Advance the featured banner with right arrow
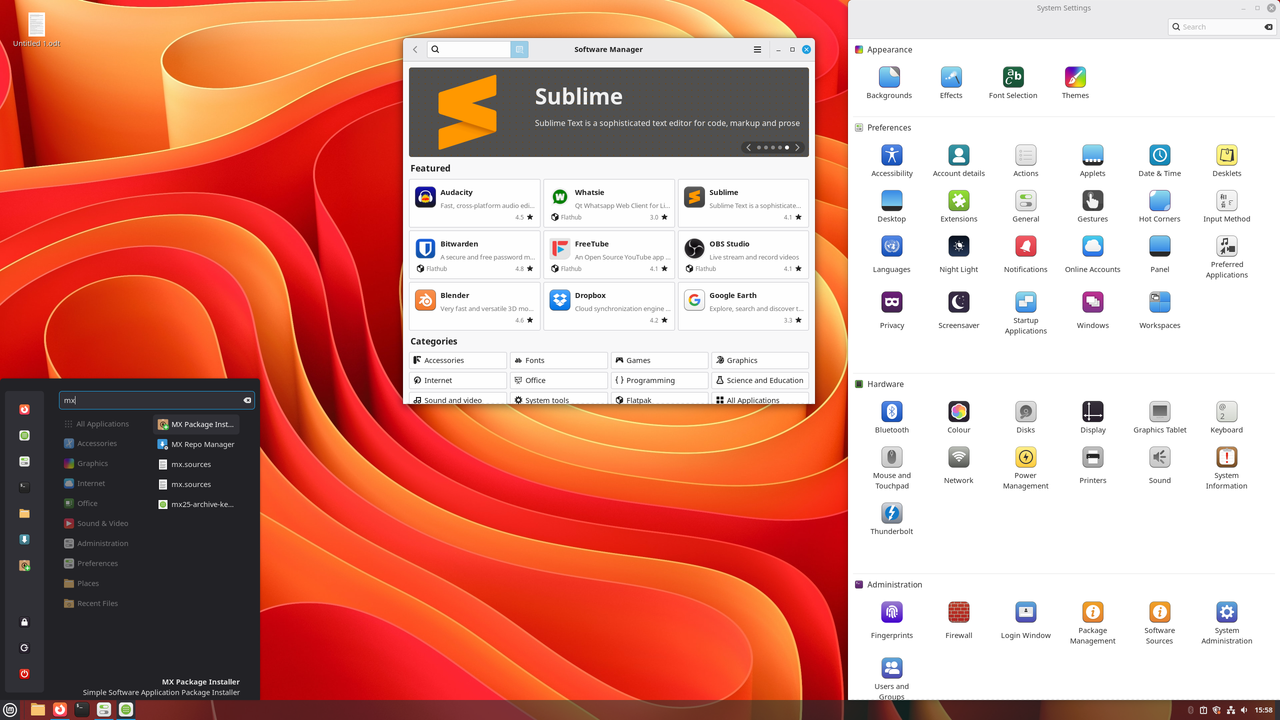The image size is (1280, 720). (797, 147)
